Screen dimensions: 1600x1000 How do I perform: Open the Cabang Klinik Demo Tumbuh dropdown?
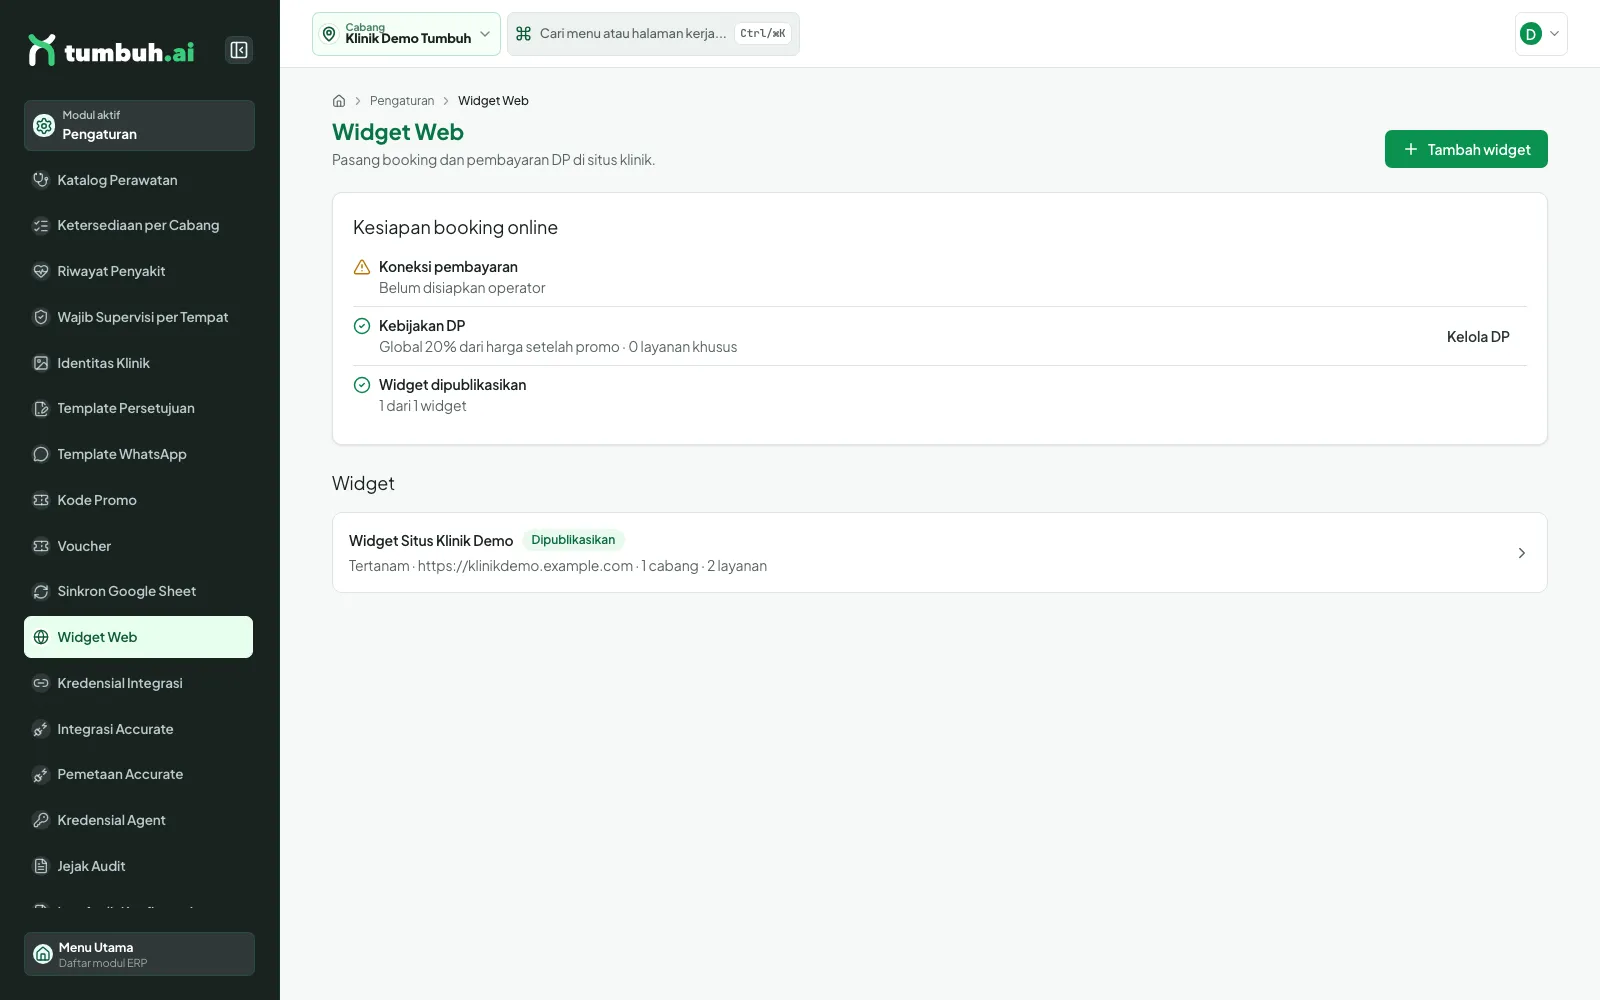[406, 34]
